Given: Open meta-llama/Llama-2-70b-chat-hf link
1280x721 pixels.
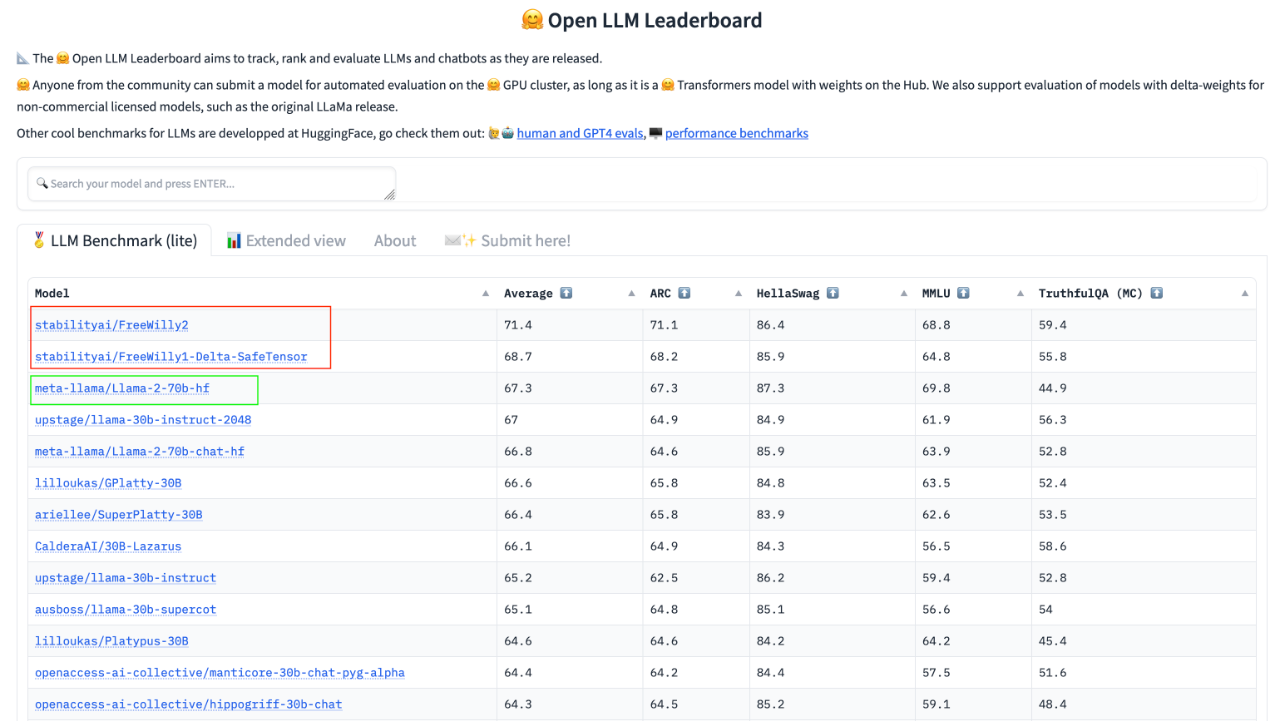Looking at the screenshot, I should (x=140, y=451).
